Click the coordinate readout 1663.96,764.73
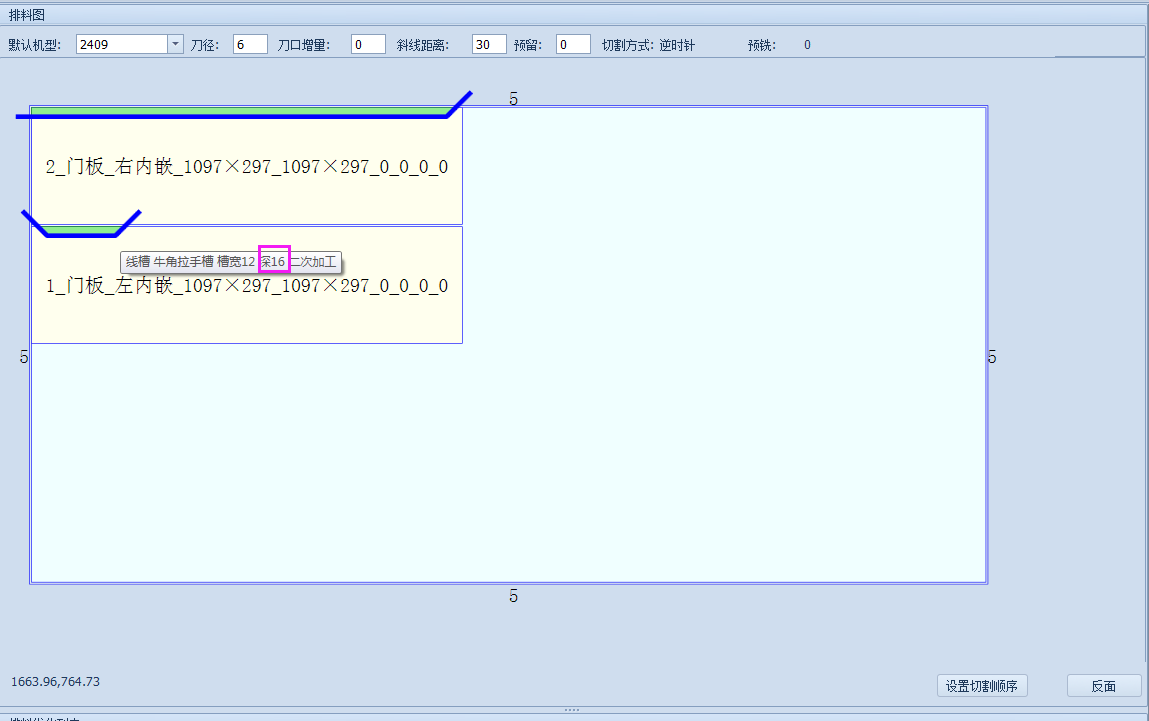This screenshot has height=721, width=1149. pos(56,681)
